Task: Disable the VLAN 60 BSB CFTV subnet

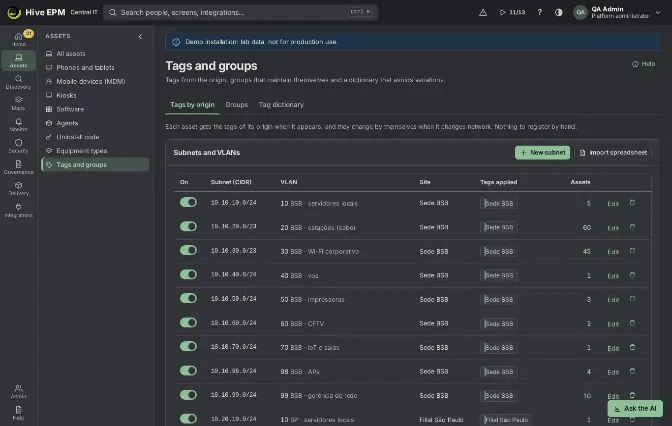Action: point(188,322)
